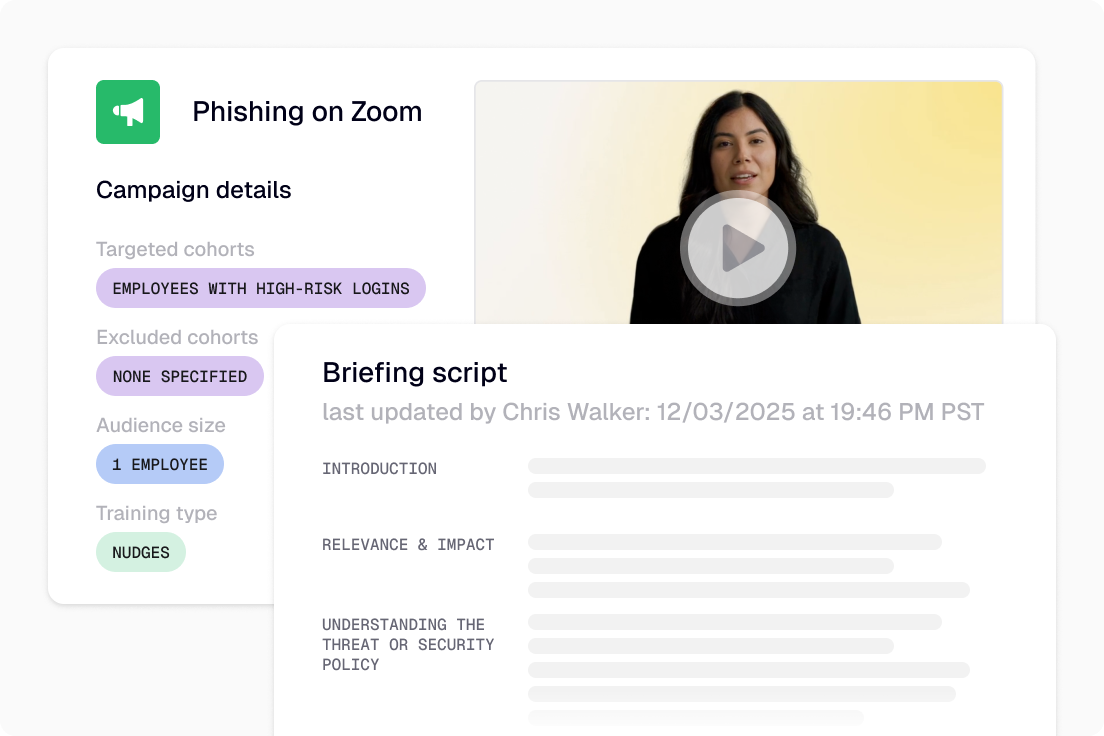Image resolution: width=1104 pixels, height=736 pixels.
Task: Click the Phishing on Zoom campaign title
Action: (x=307, y=111)
